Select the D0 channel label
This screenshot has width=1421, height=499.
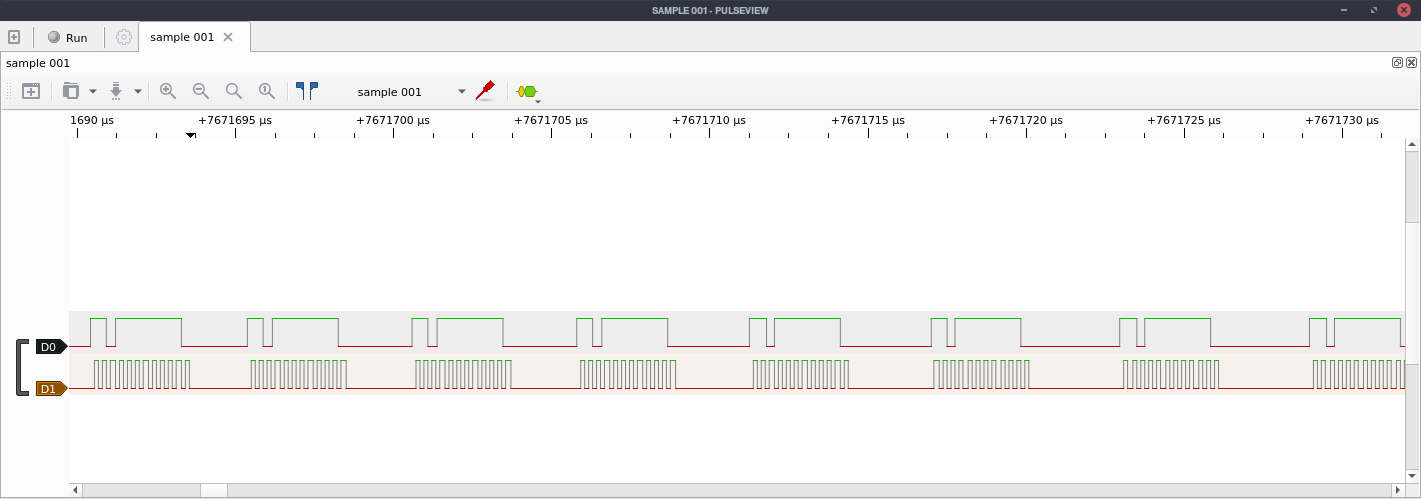(x=49, y=347)
